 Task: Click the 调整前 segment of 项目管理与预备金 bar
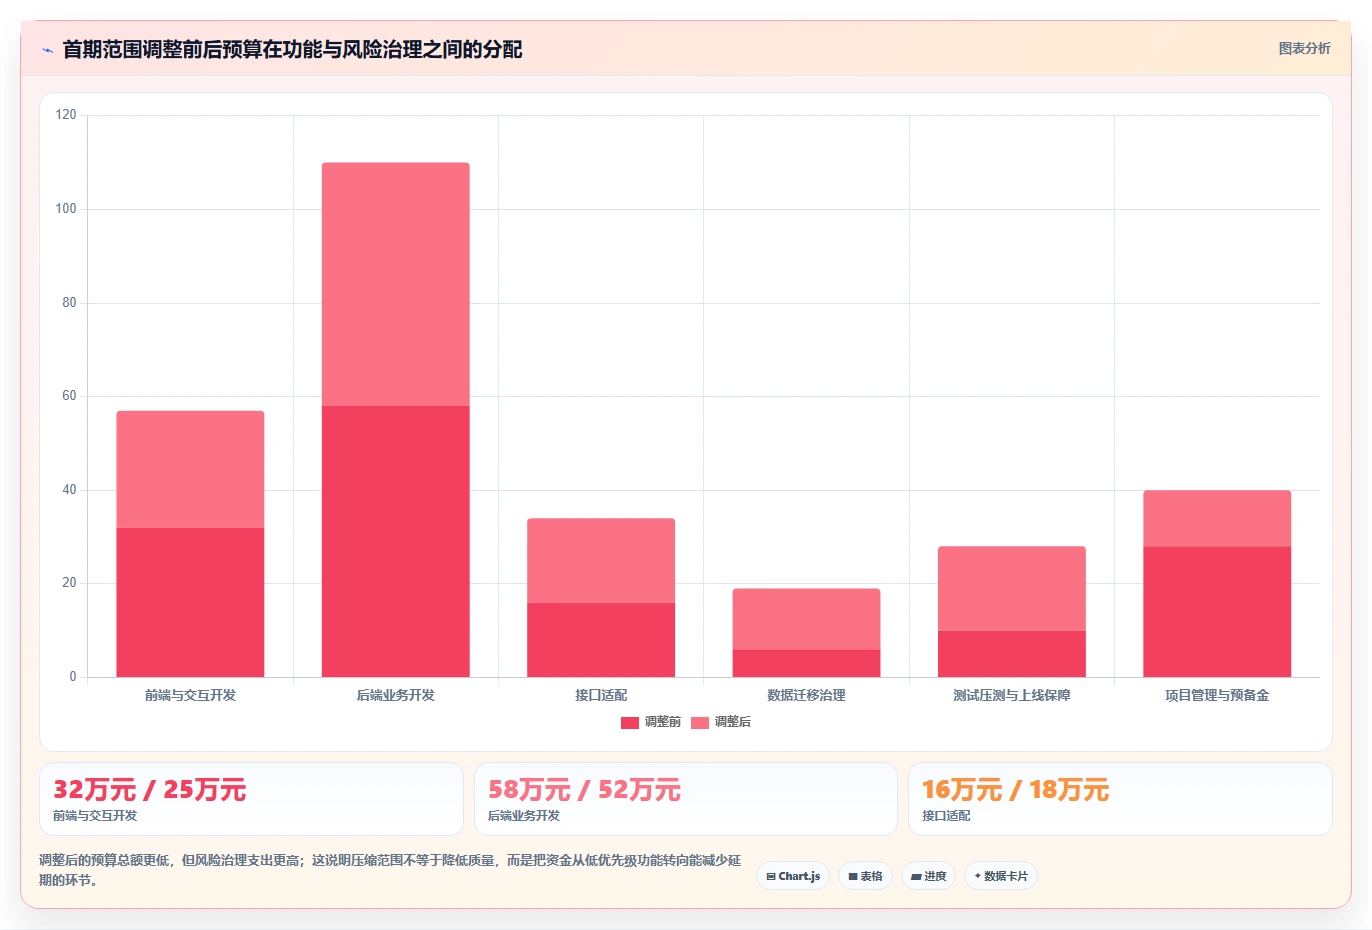pos(1217,612)
